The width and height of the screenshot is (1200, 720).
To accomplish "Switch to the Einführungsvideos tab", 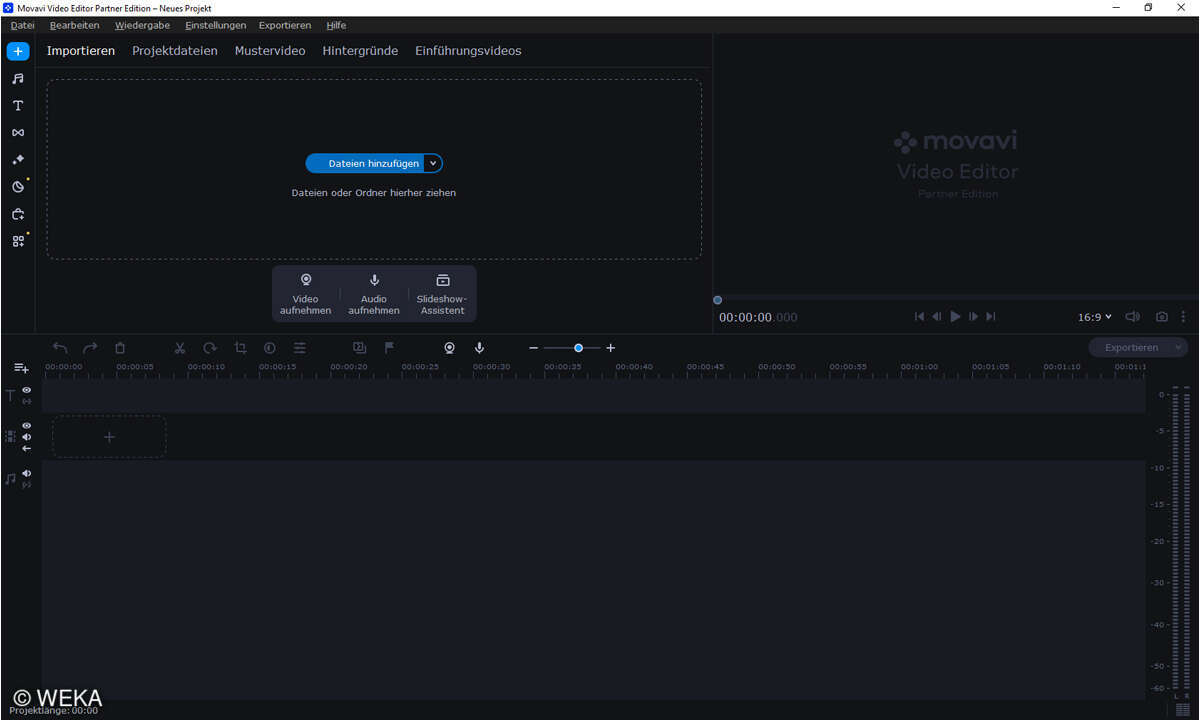I will point(468,51).
